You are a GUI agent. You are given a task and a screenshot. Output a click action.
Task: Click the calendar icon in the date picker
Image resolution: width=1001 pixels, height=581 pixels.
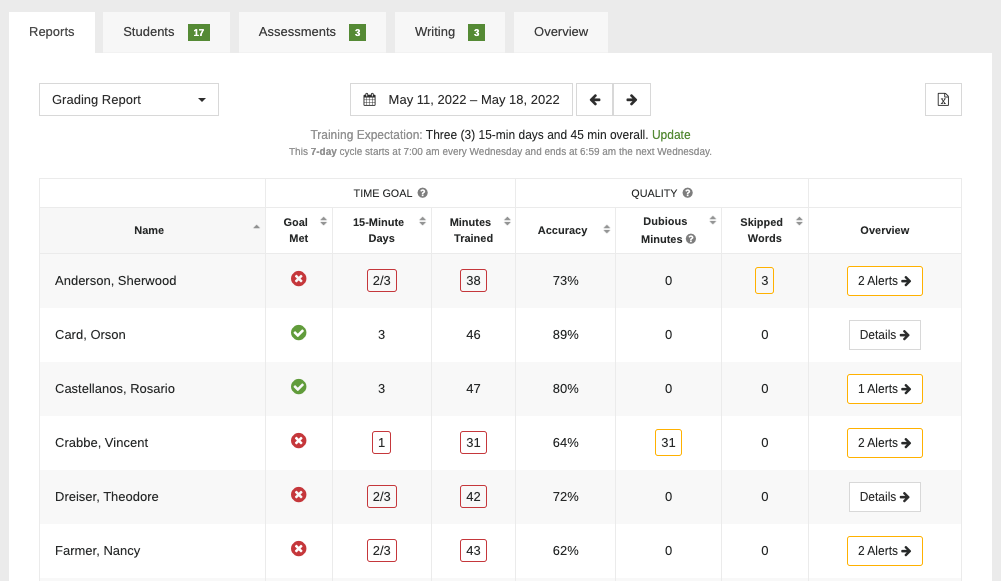pyautogui.click(x=369, y=99)
